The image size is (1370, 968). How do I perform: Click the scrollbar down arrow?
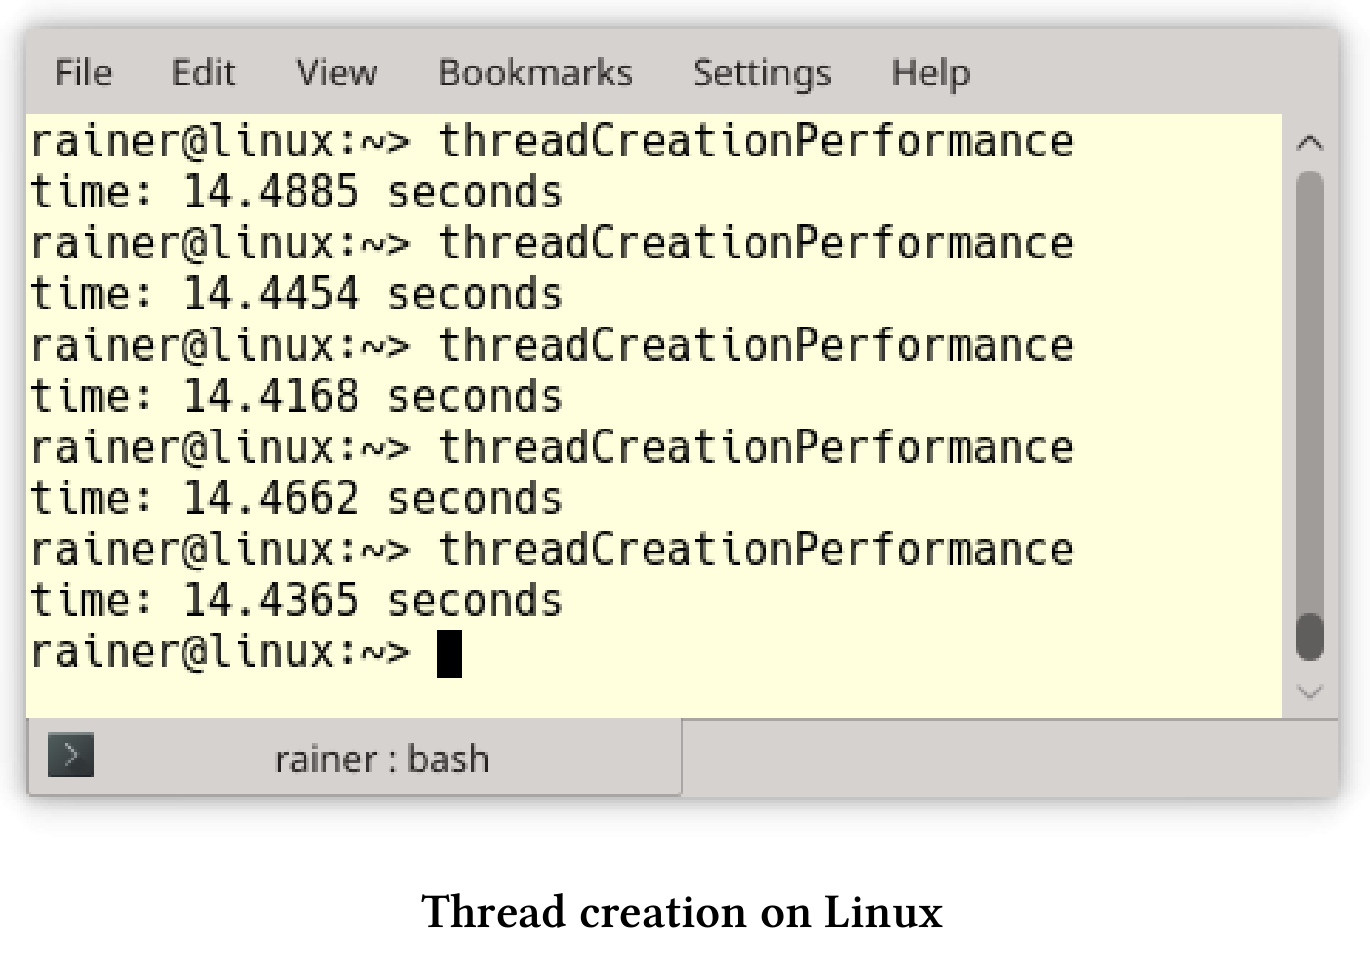coord(1310,691)
